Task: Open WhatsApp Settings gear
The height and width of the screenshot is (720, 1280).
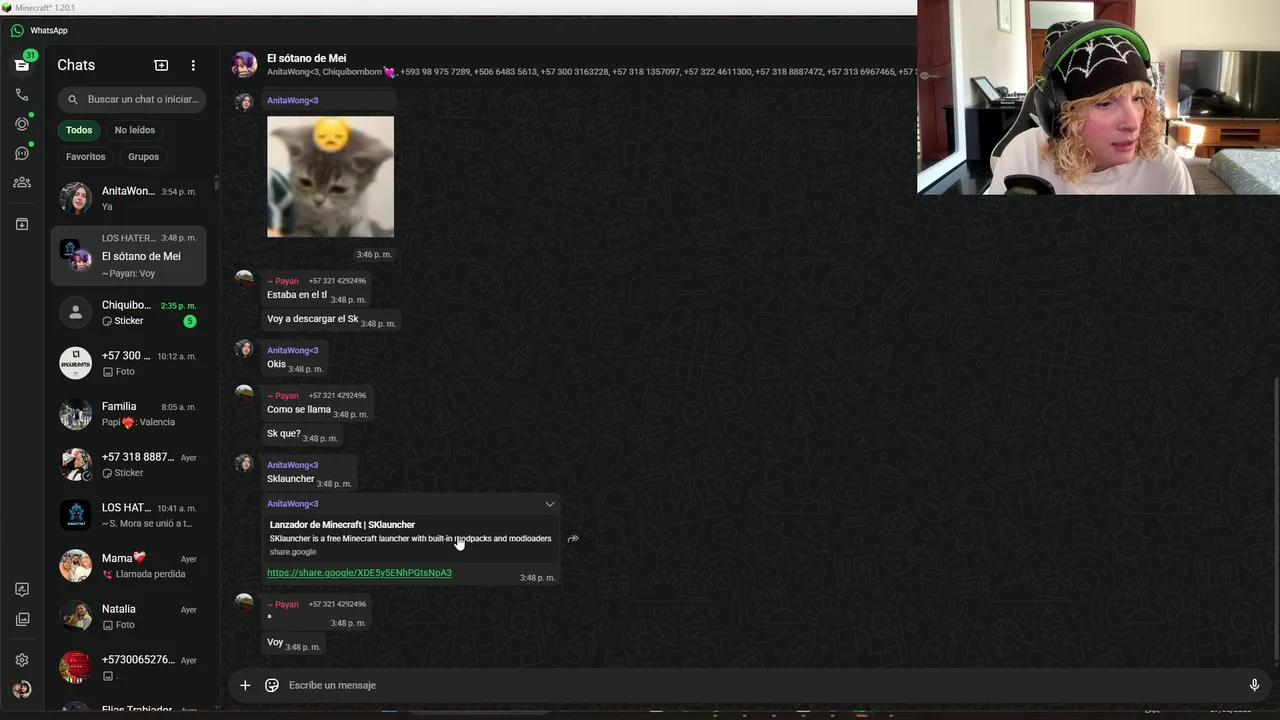Action: tap(22, 660)
